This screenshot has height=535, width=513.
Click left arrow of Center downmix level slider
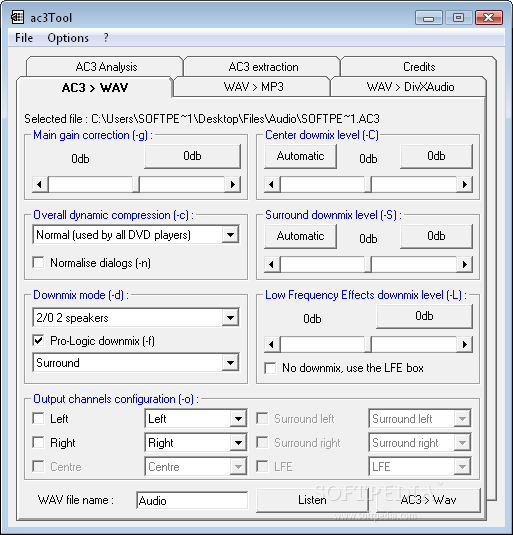click(272, 185)
